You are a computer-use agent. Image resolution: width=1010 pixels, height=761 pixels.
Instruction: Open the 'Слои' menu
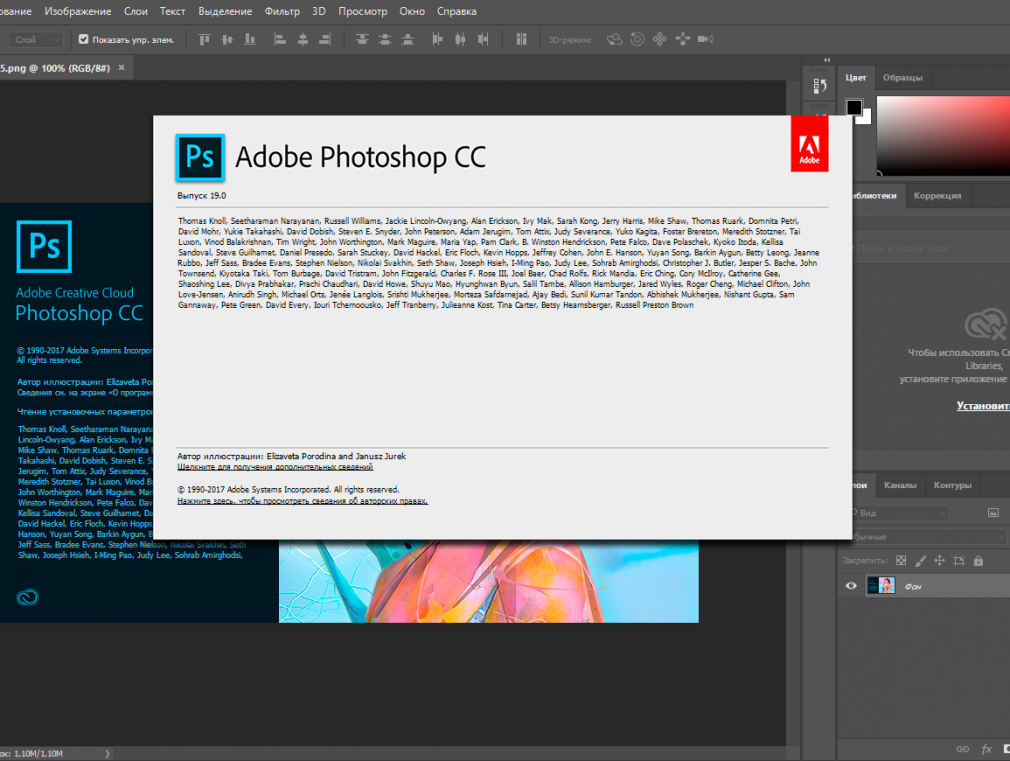[135, 12]
